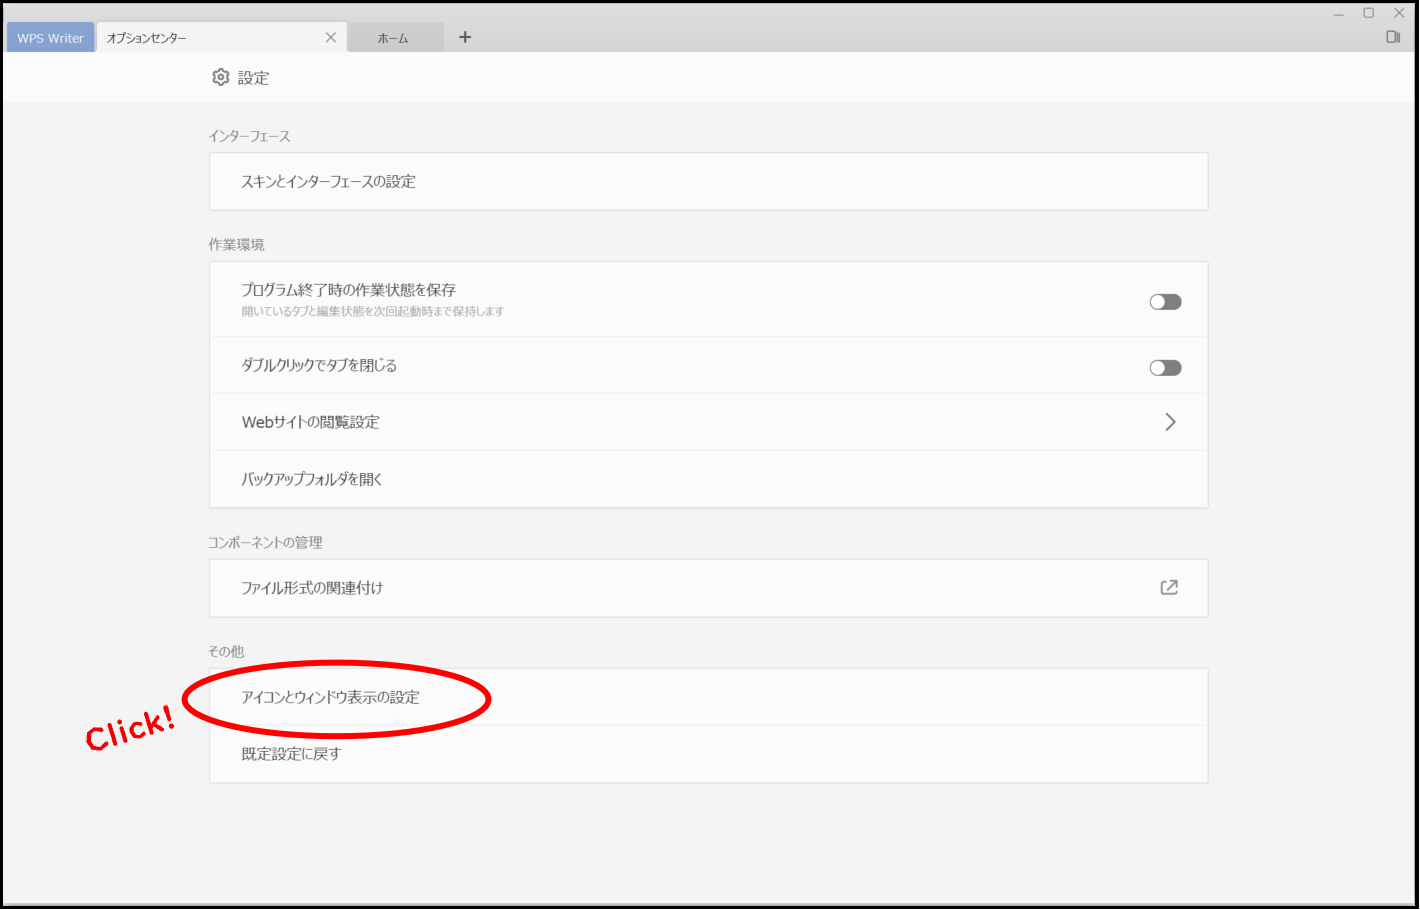Close the オプションセンター tab
Screen dimensions: 1420x910
pyautogui.click(x=331, y=37)
